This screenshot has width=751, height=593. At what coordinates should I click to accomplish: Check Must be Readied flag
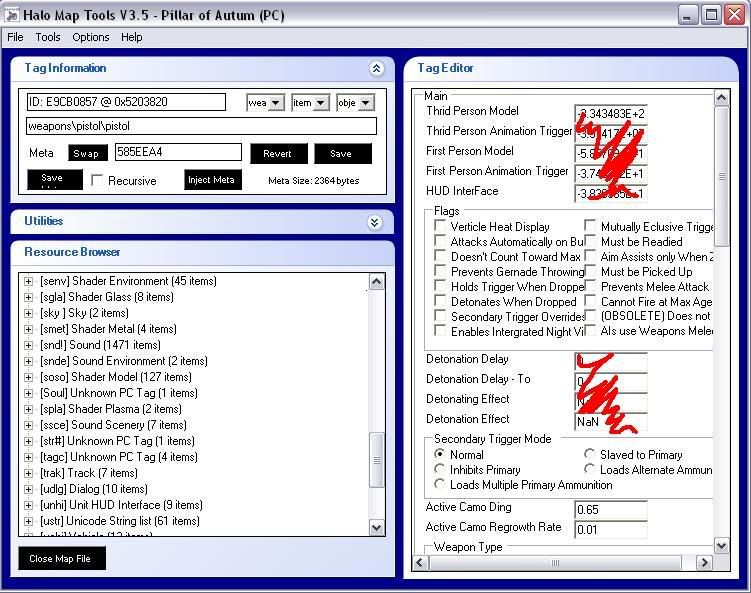tap(590, 241)
